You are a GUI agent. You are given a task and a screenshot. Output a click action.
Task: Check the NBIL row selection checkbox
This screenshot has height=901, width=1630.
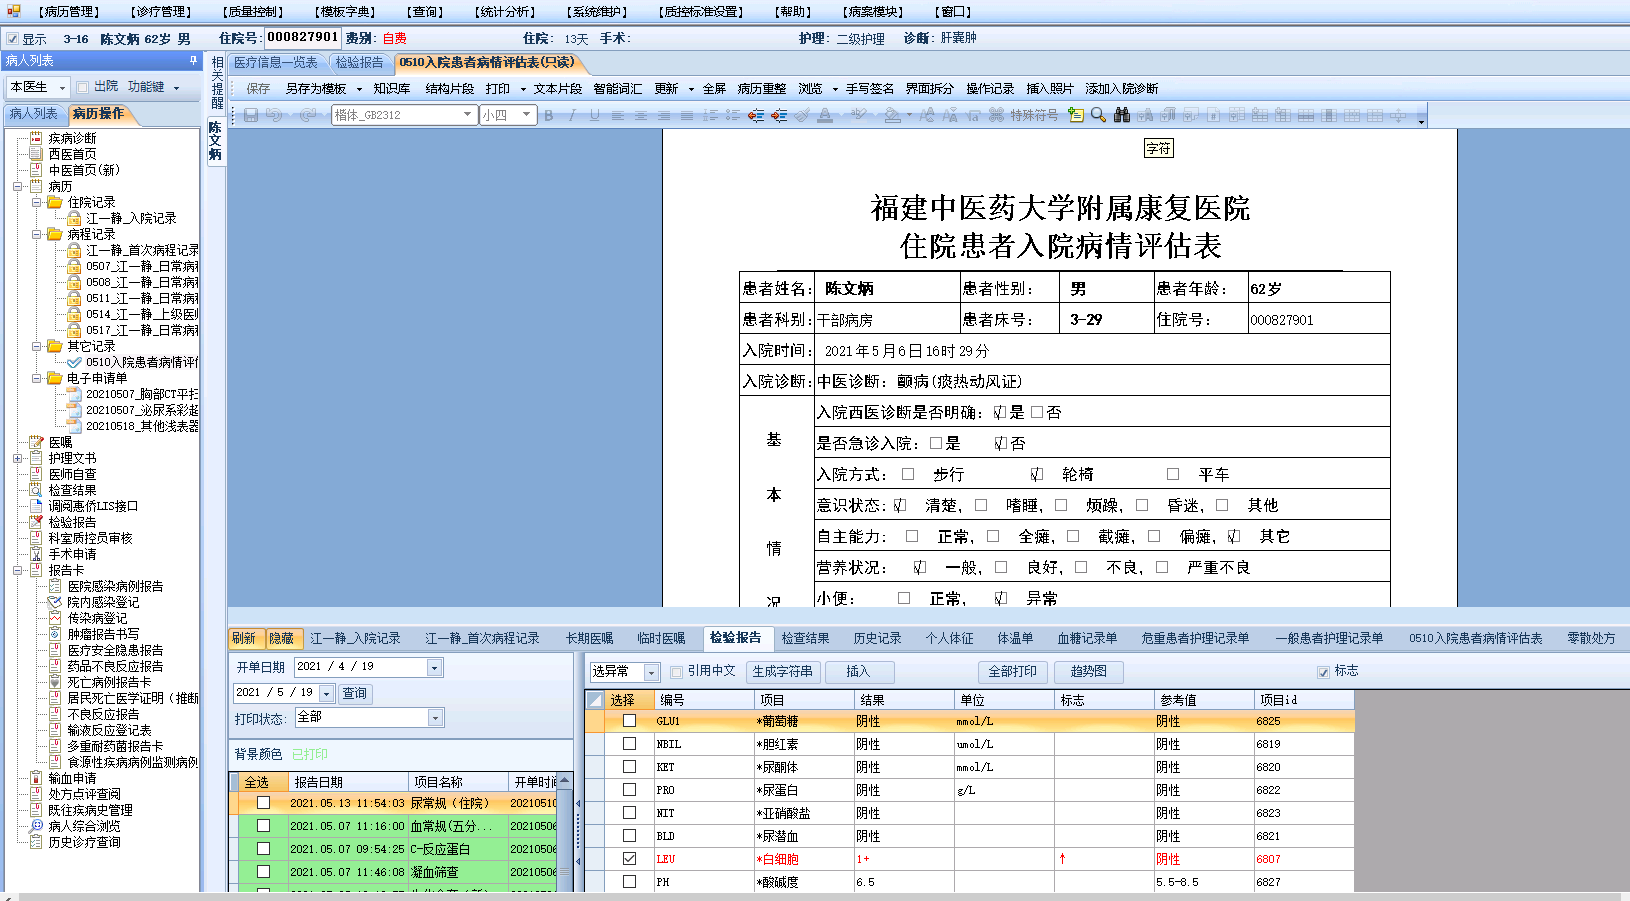pyautogui.click(x=629, y=744)
